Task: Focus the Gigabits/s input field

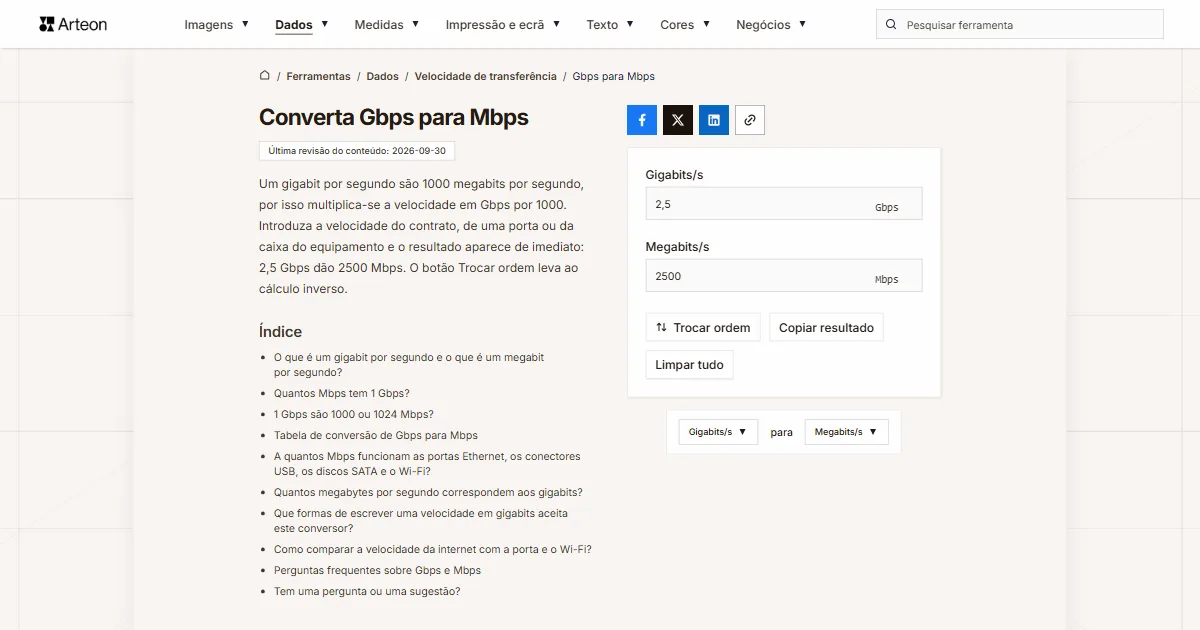Action: pyautogui.click(x=784, y=204)
